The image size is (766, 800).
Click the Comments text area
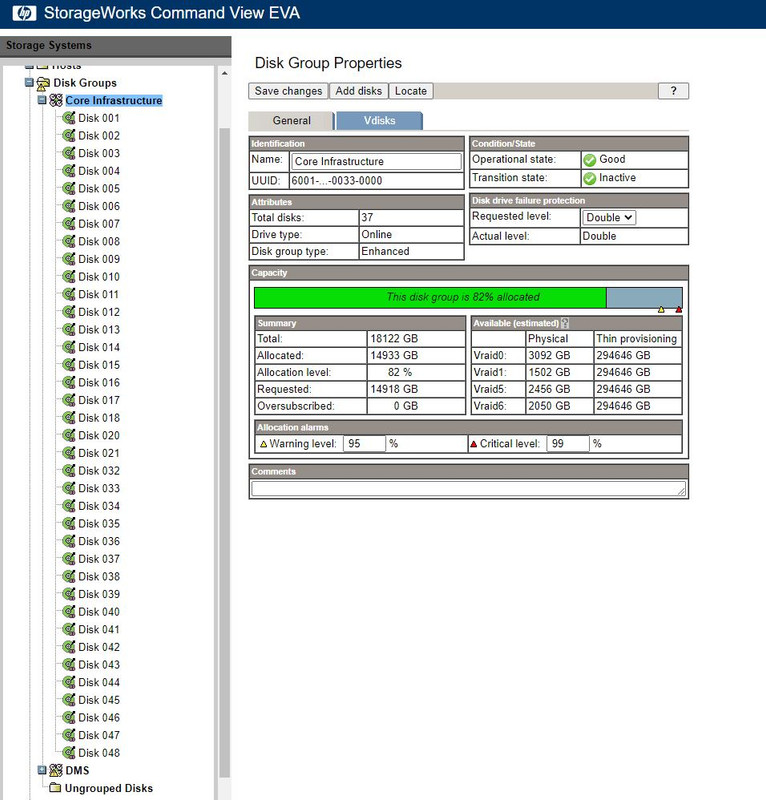click(x=468, y=489)
